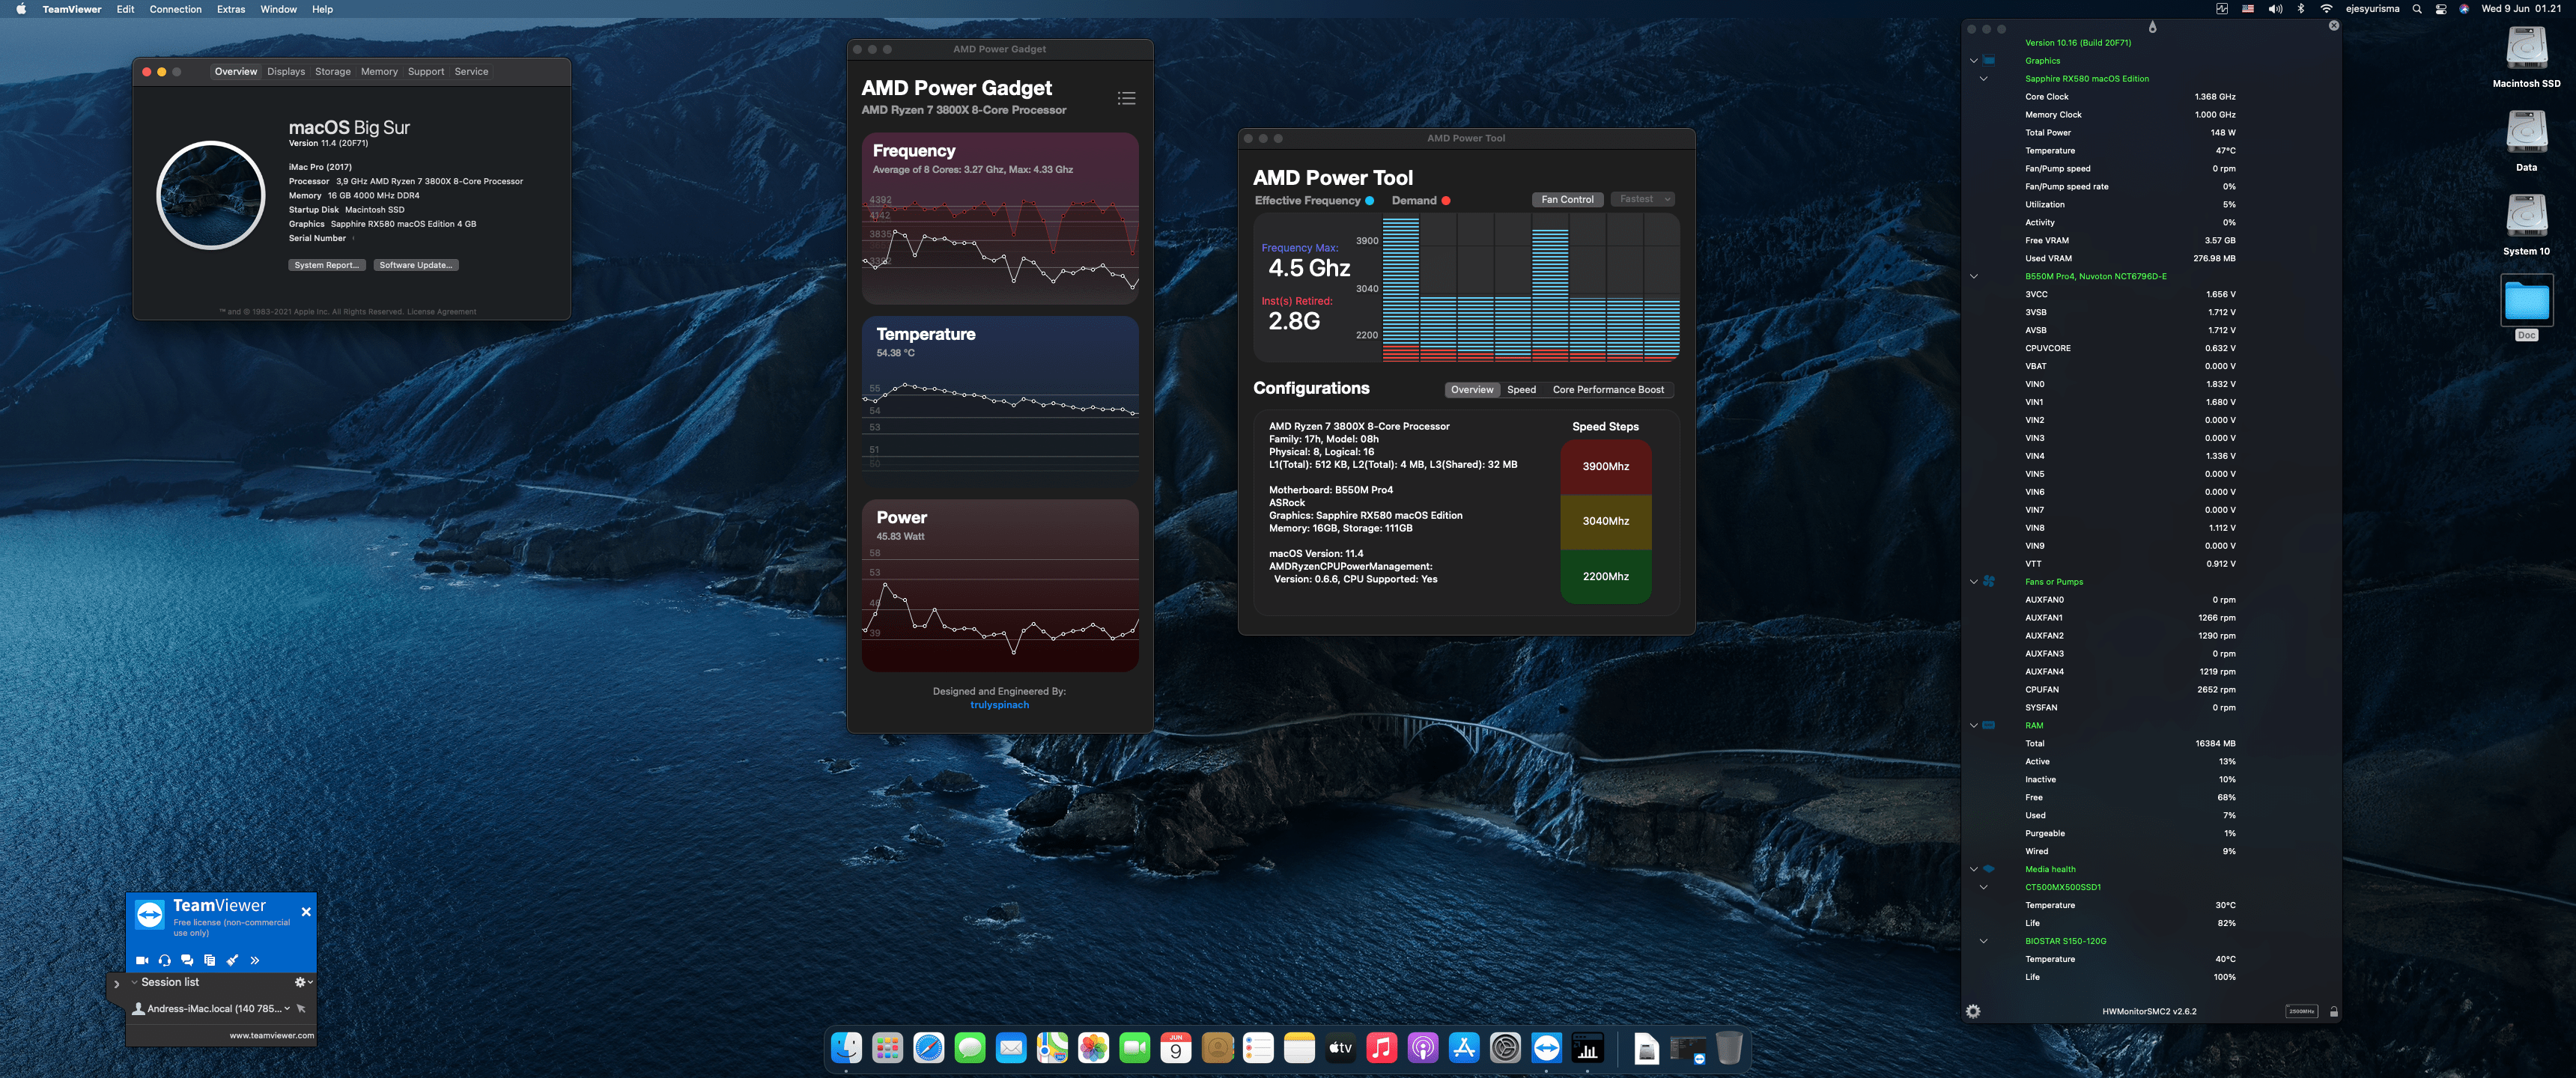
Task: Select the 3040Mhz speed step
Action: pyautogui.click(x=1606, y=521)
